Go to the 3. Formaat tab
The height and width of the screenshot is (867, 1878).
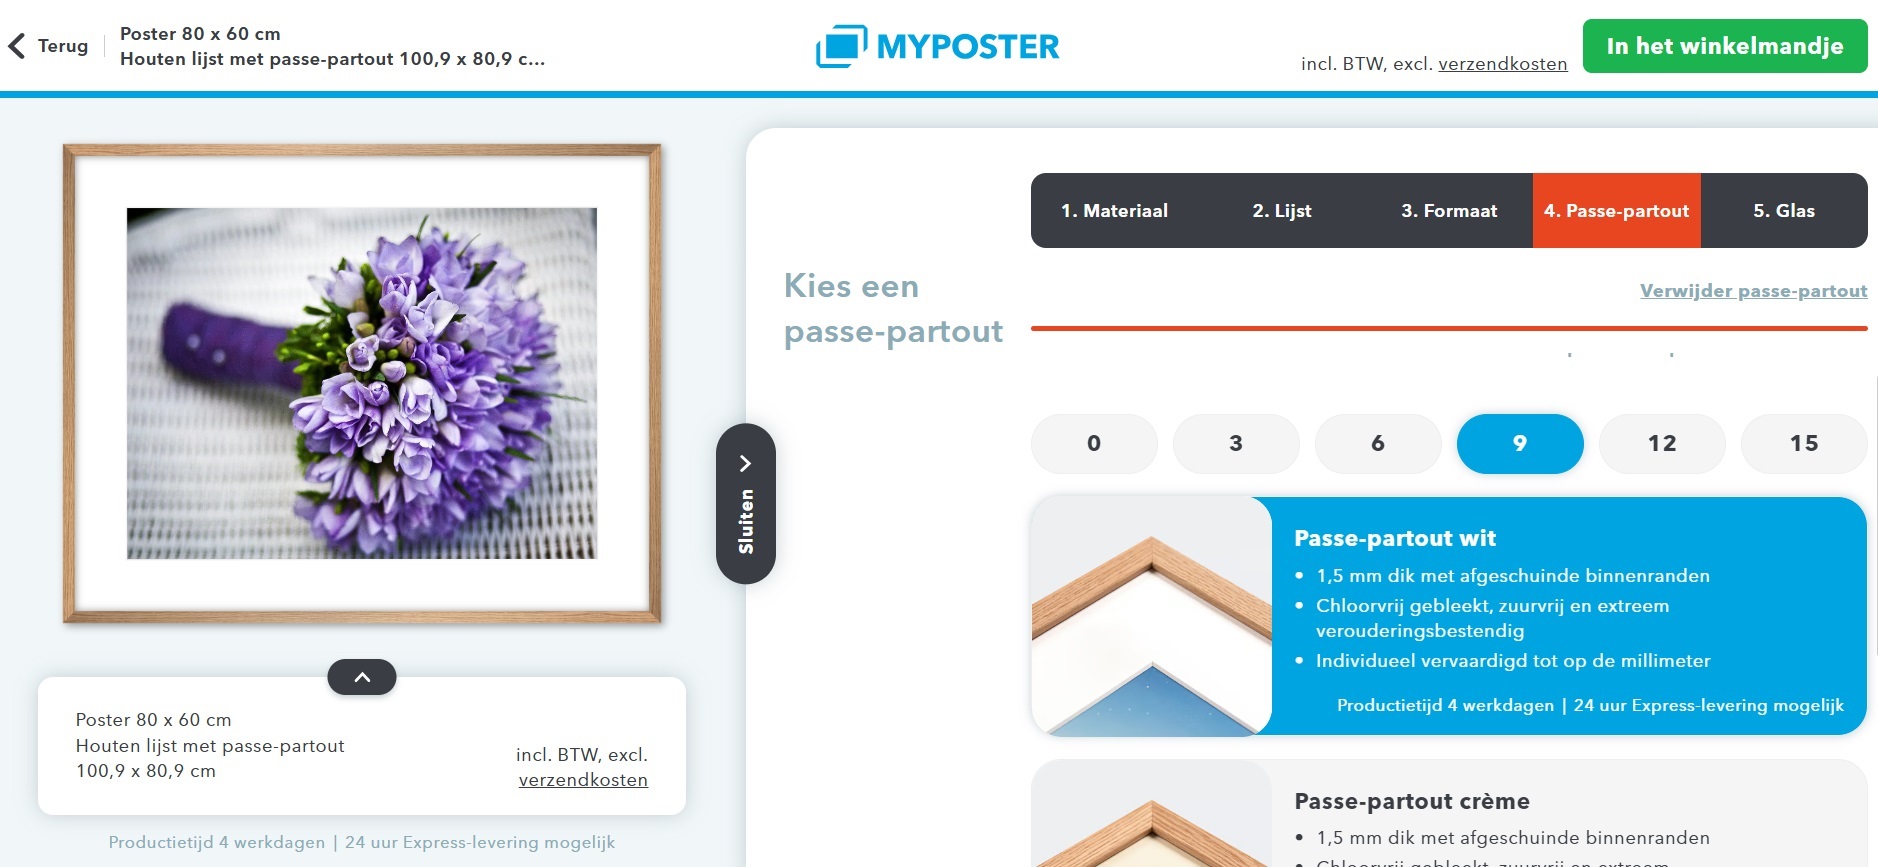click(x=1449, y=211)
